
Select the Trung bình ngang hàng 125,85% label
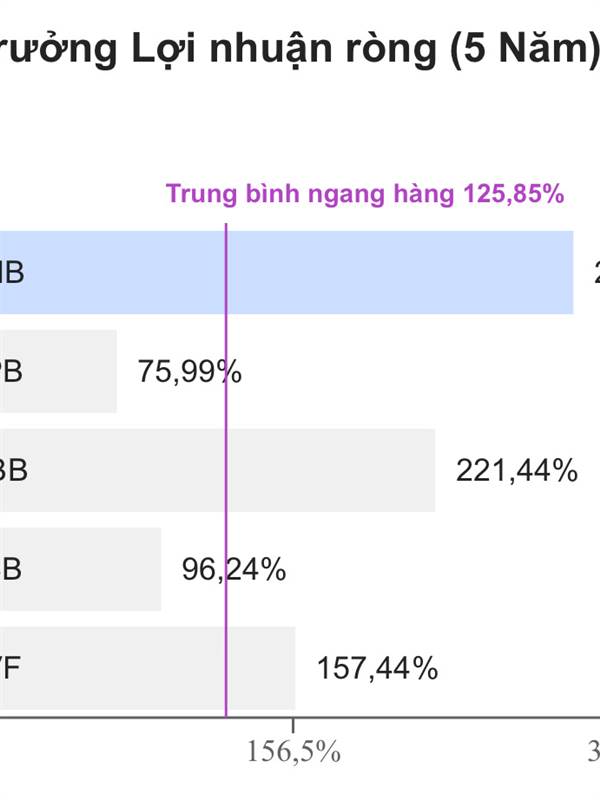[x=365, y=194]
